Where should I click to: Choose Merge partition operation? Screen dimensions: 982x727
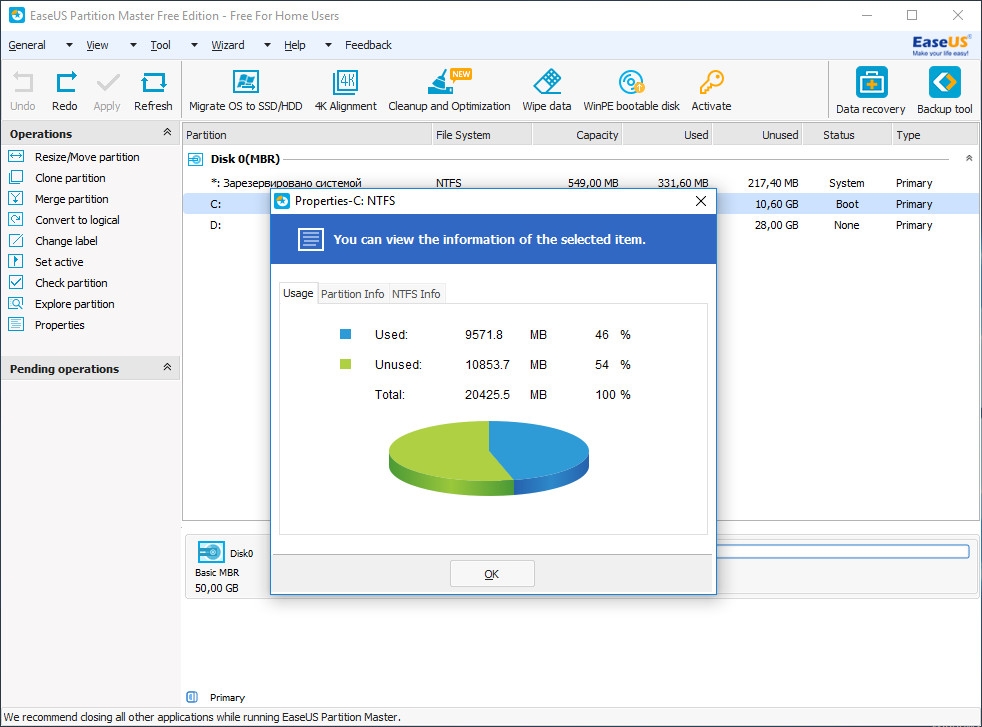pyautogui.click(x=71, y=199)
